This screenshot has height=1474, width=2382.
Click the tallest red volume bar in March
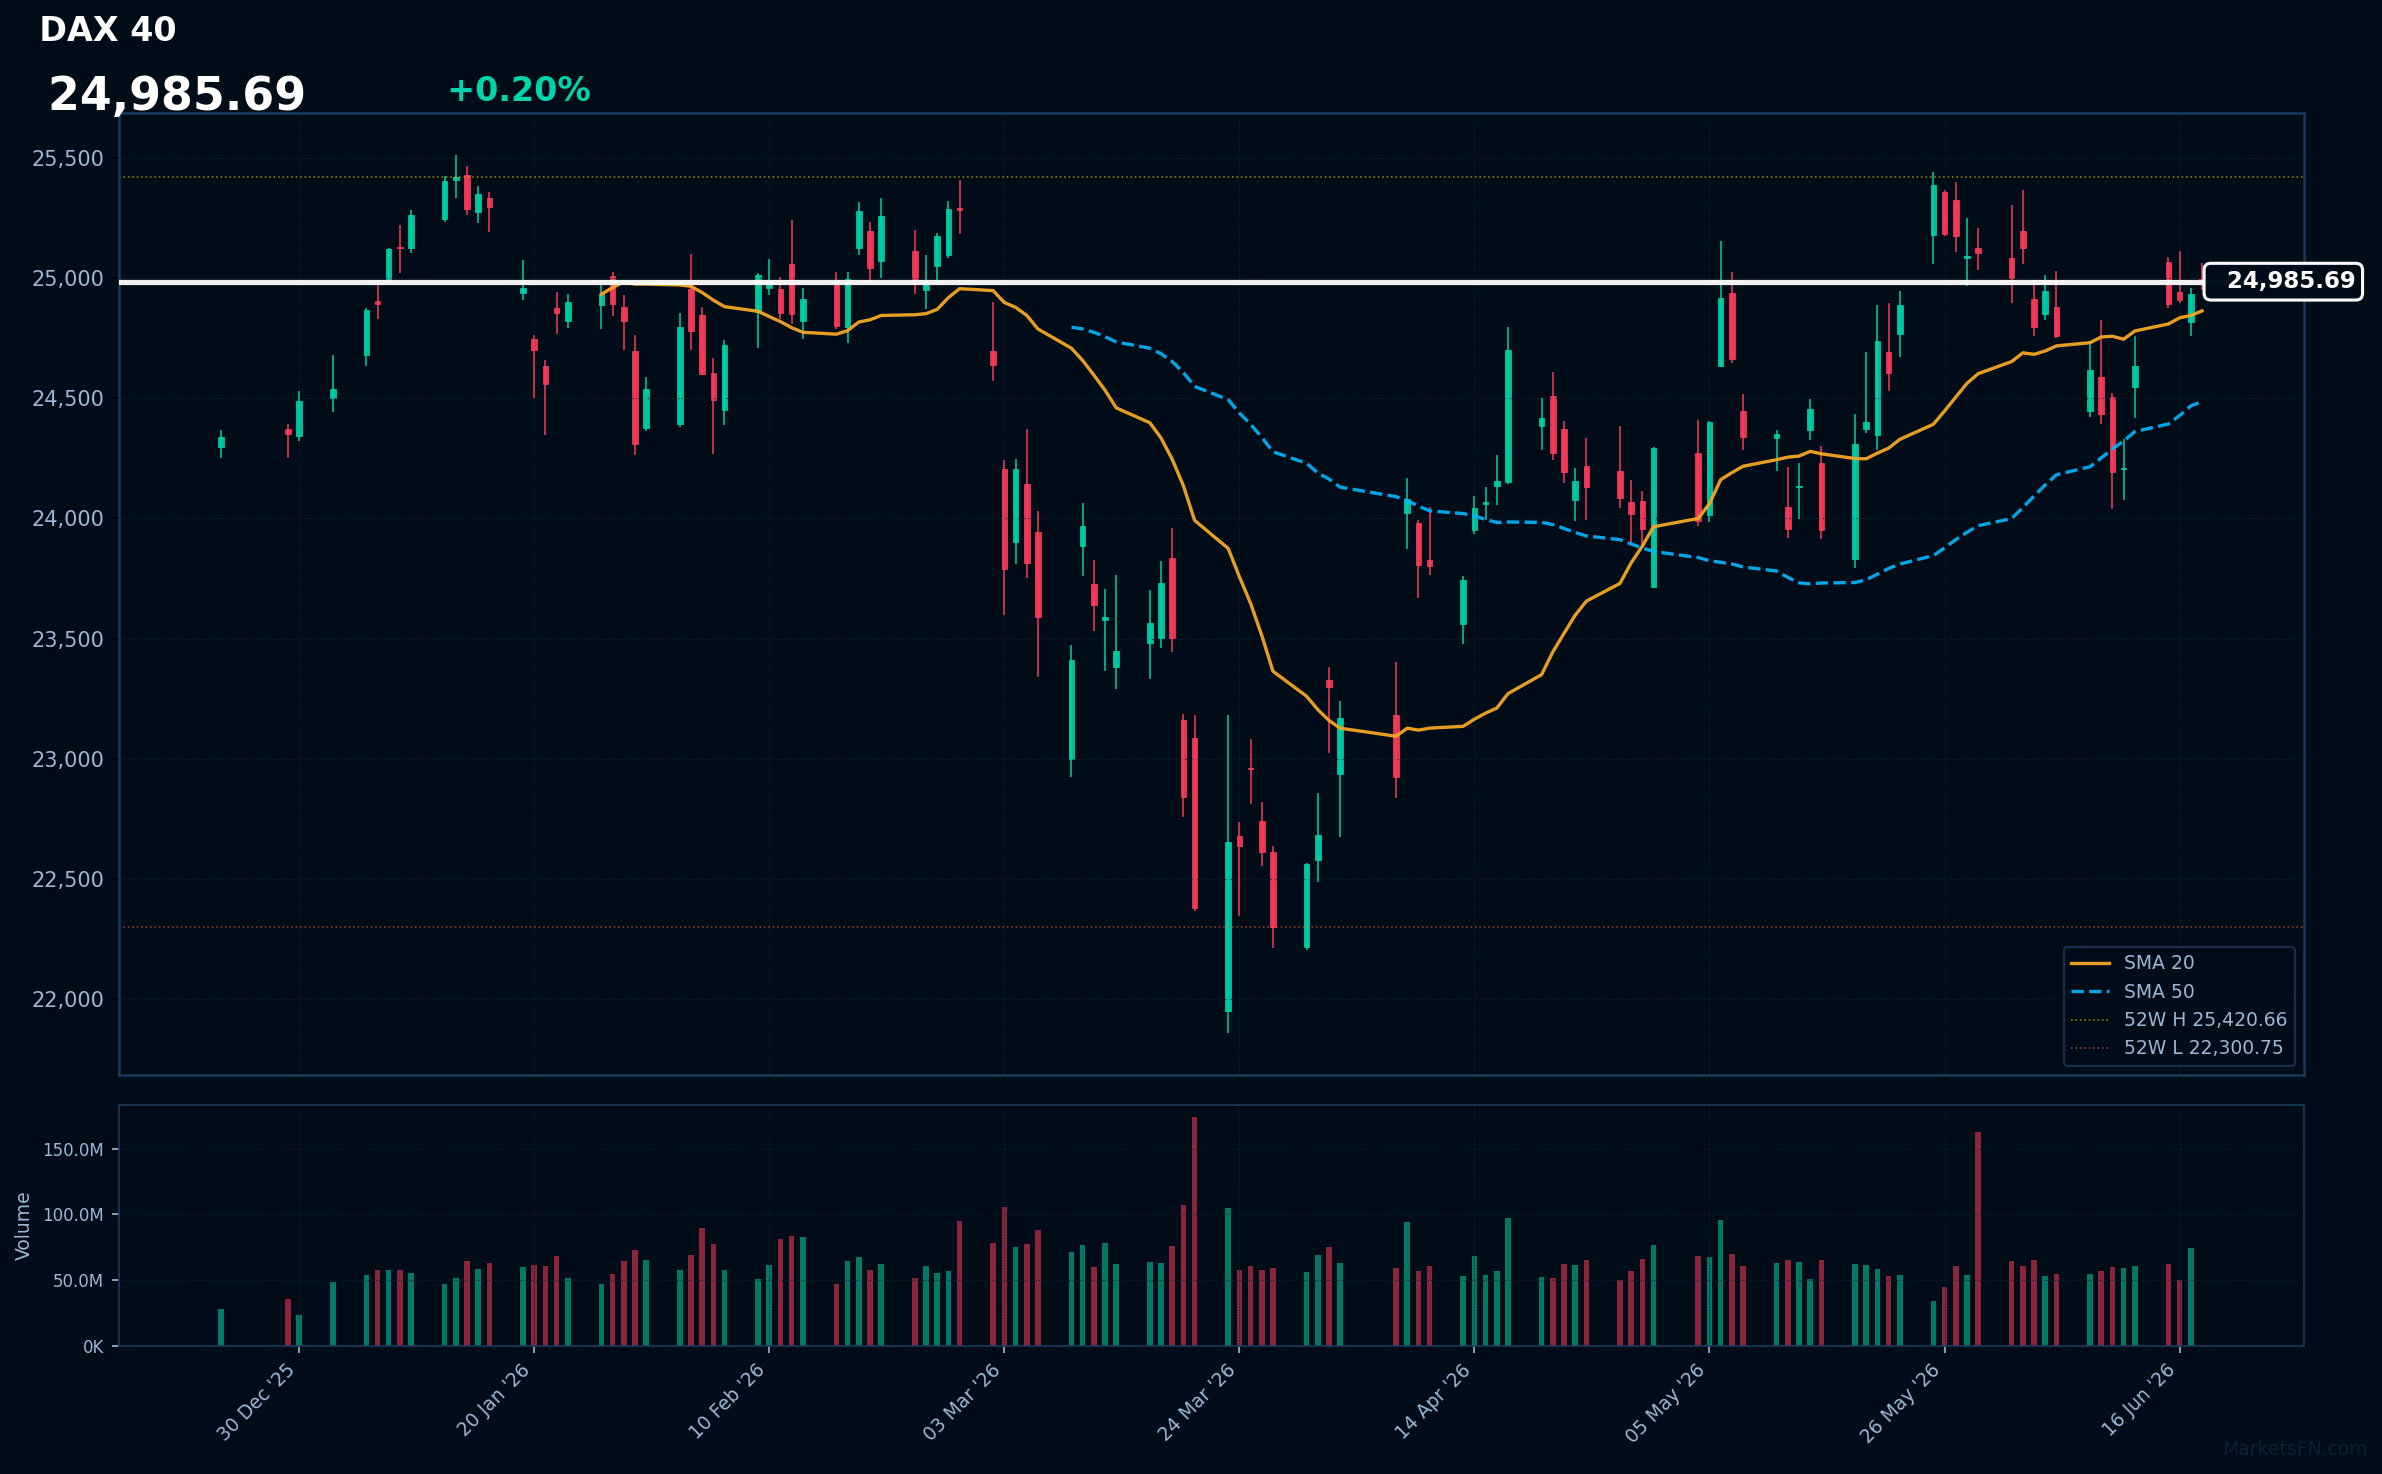(x=1194, y=1232)
